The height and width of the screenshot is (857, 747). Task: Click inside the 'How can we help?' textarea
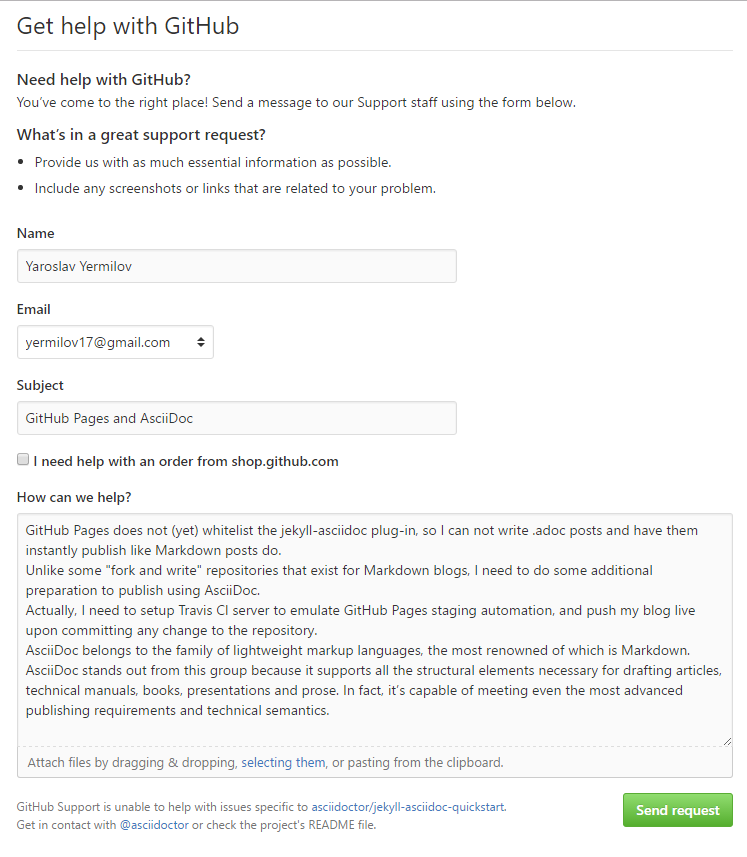(374, 630)
